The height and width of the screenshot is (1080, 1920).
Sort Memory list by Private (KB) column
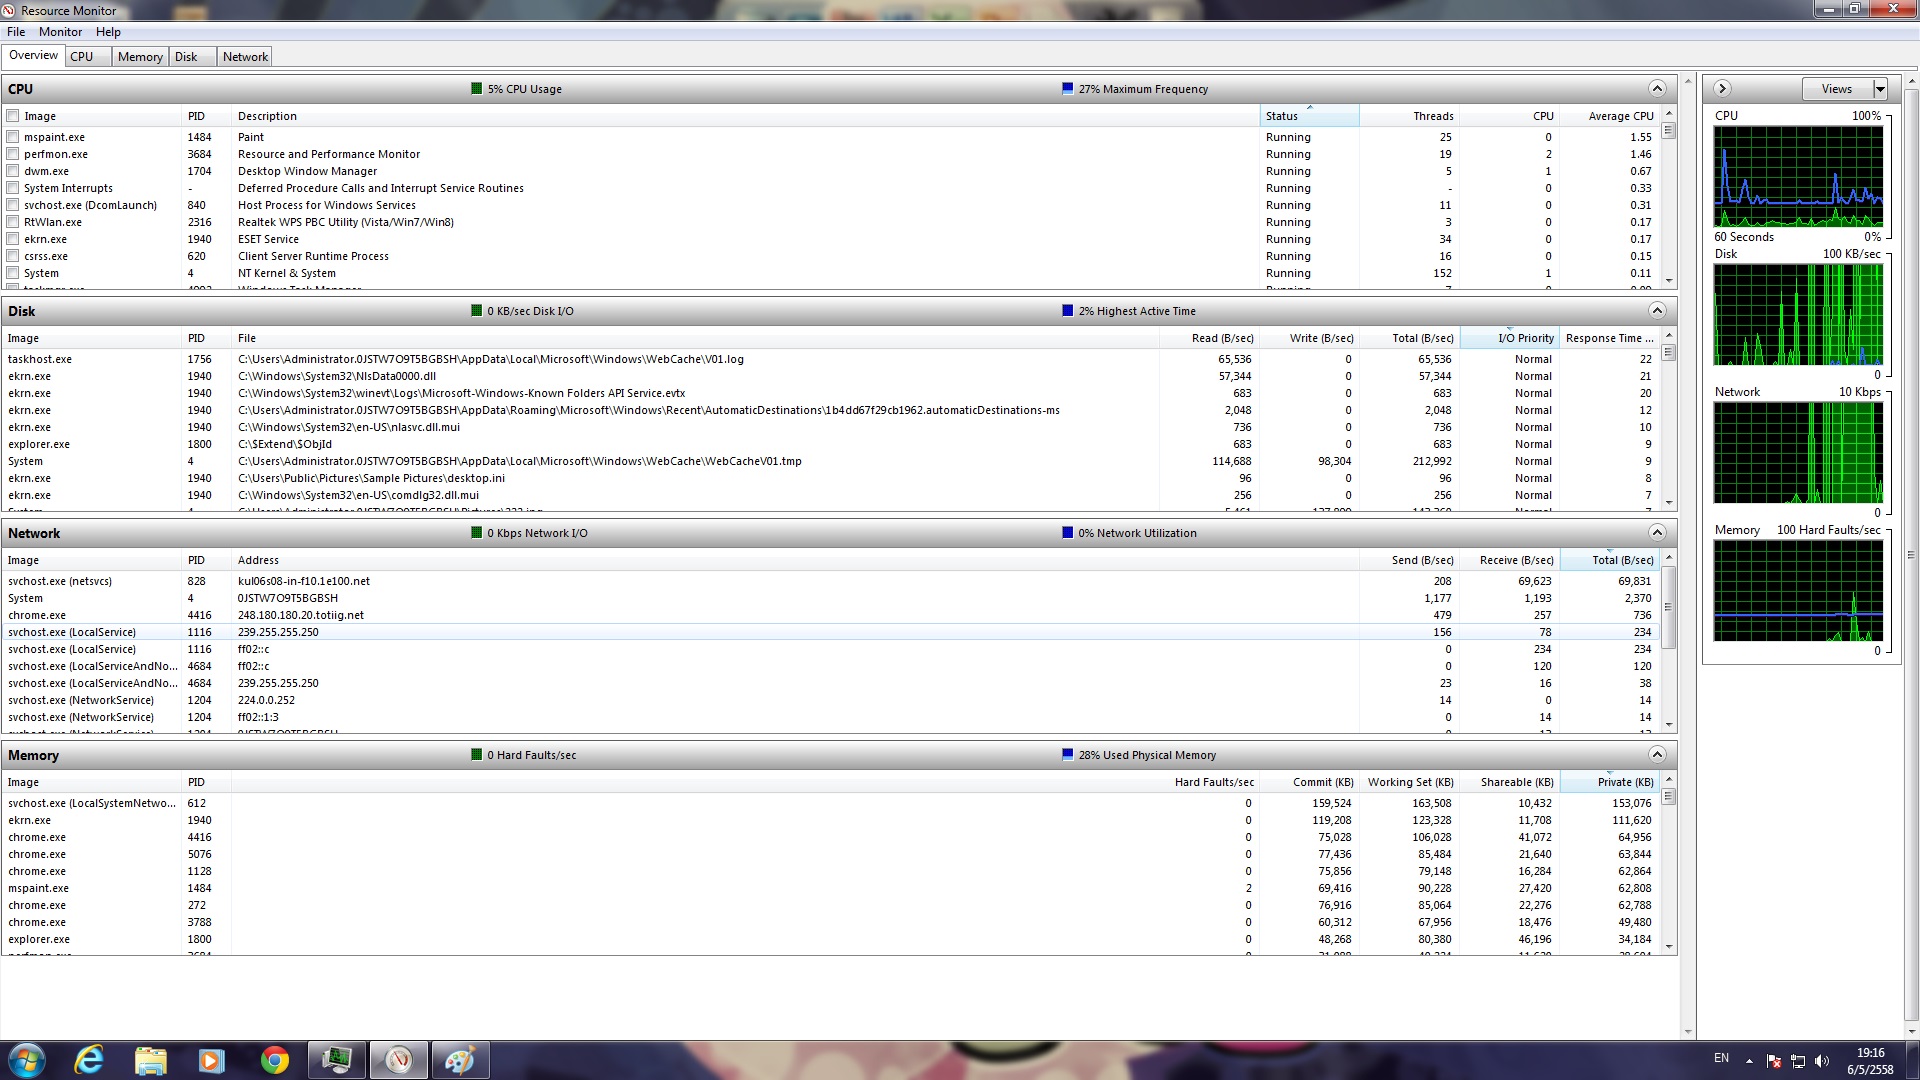1609,782
